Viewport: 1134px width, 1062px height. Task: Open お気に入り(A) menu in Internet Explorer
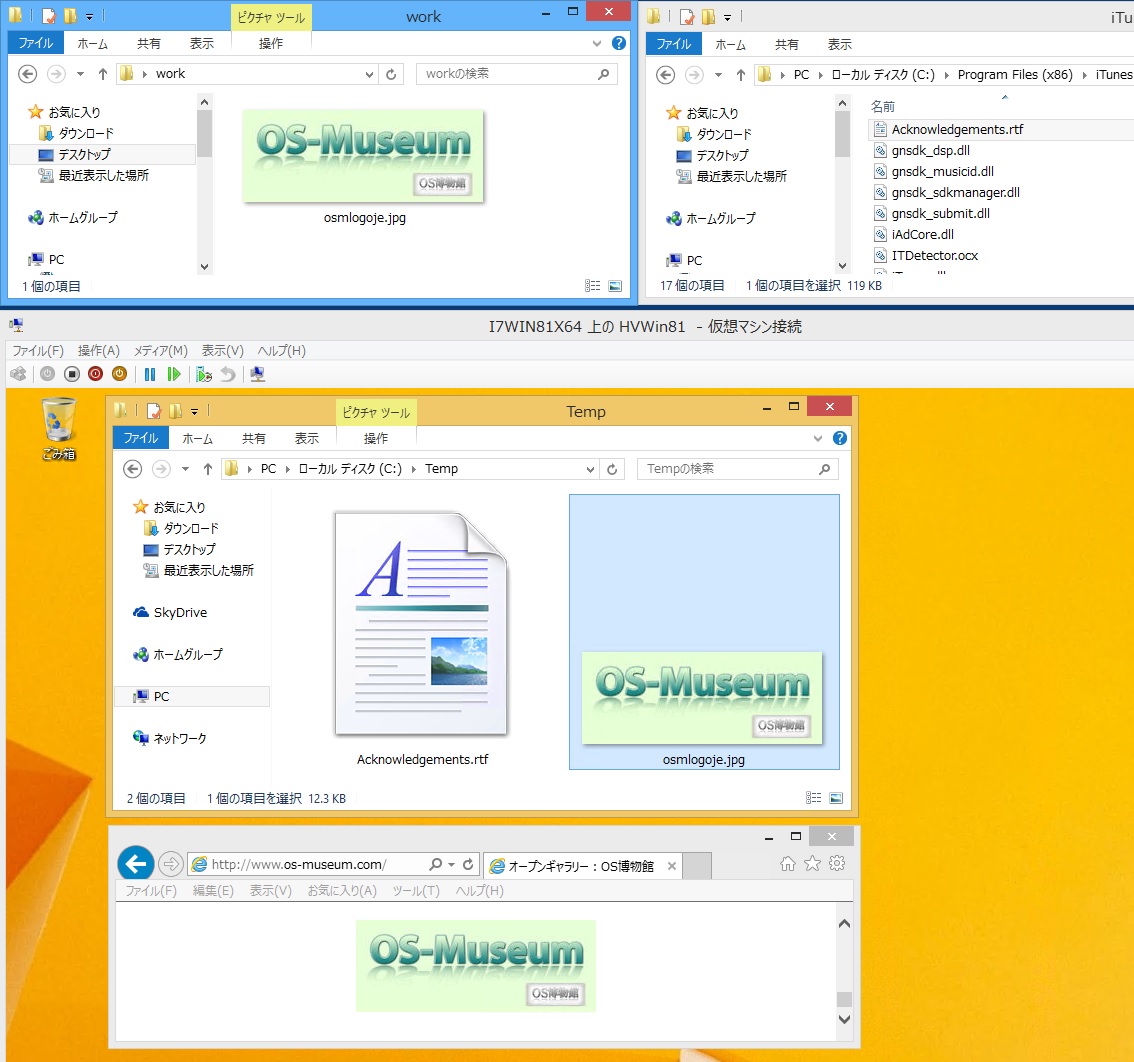342,891
